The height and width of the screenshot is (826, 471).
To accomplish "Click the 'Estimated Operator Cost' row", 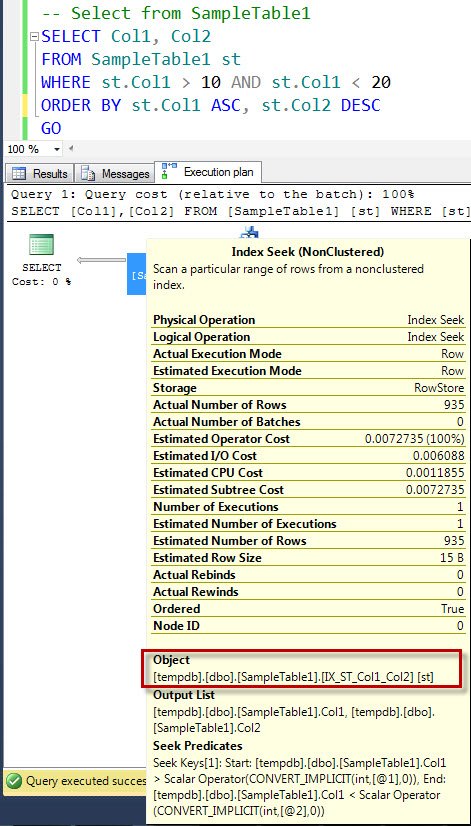I will click(x=309, y=439).
